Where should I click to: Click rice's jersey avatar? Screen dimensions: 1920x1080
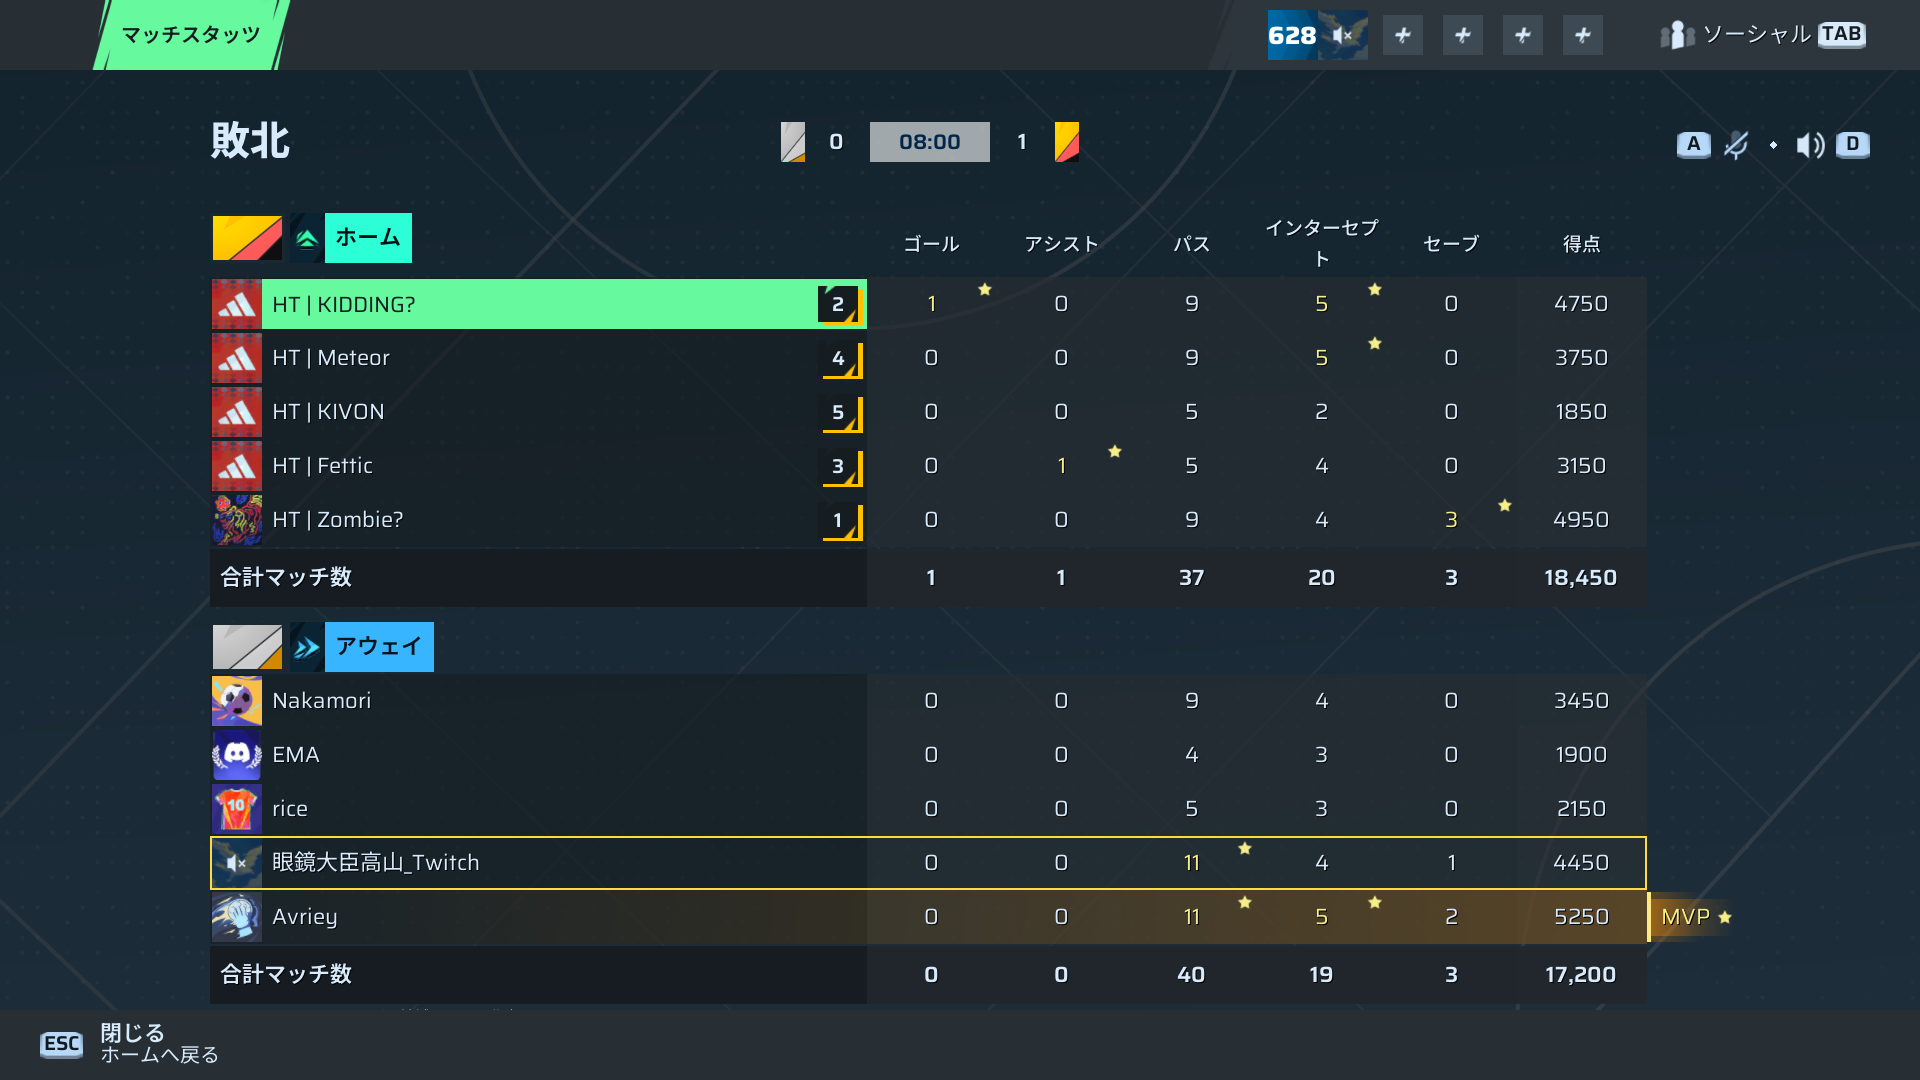pyautogui.click(x=237, y=809)
